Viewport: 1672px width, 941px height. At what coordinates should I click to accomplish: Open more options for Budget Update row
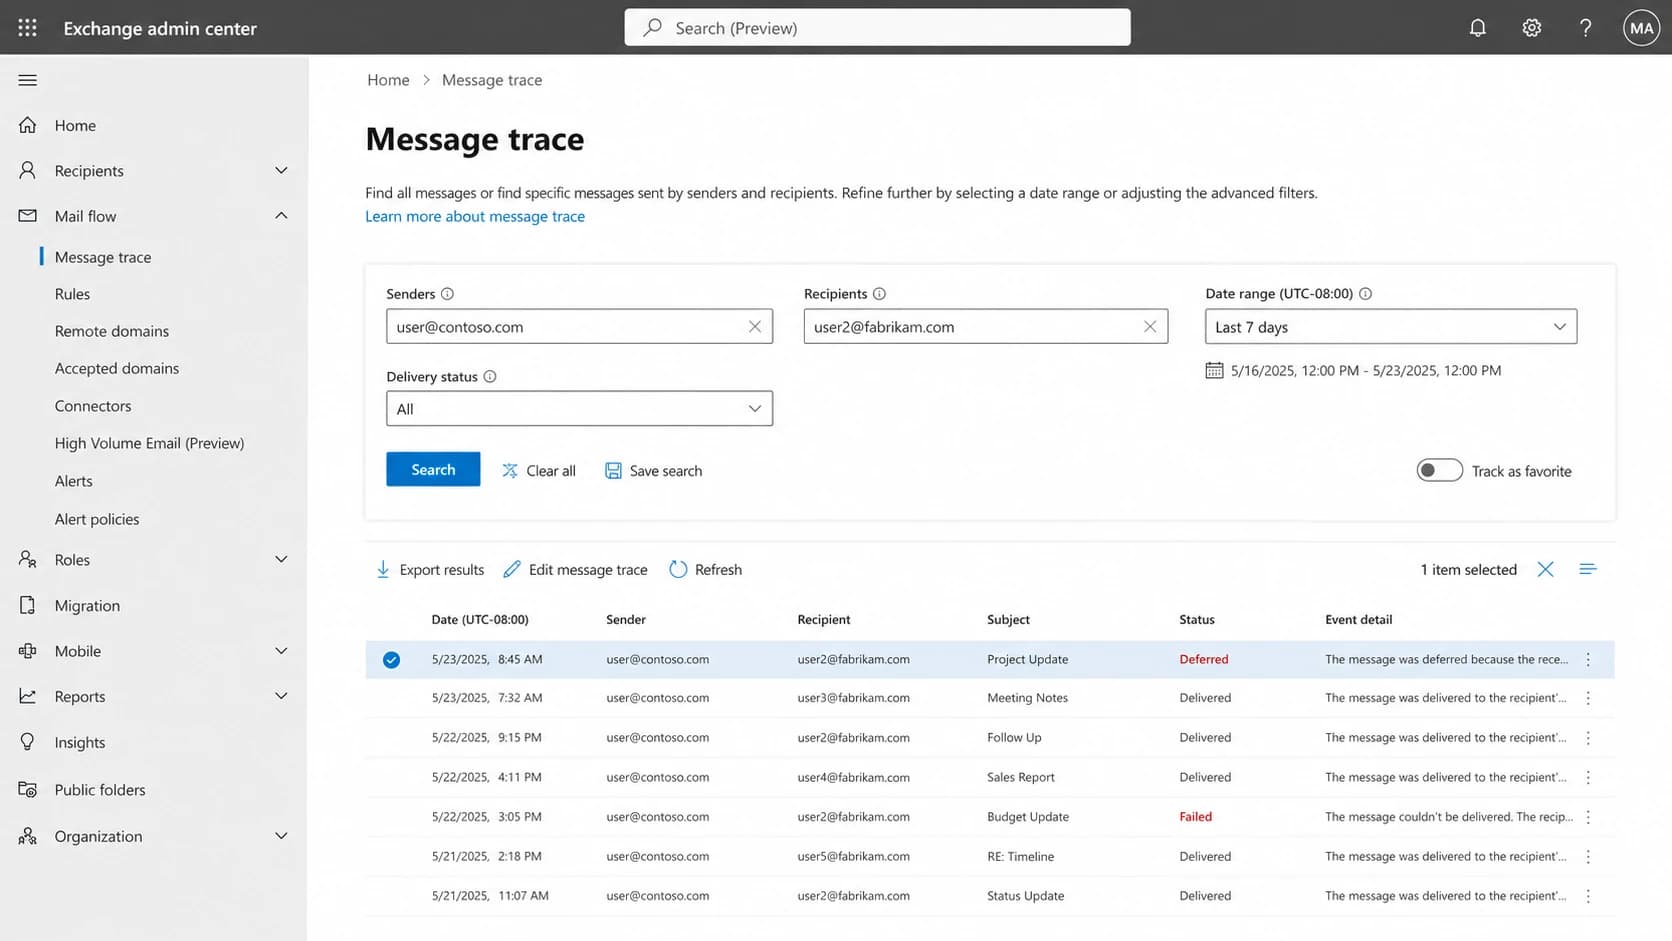tap(1588, 817)
